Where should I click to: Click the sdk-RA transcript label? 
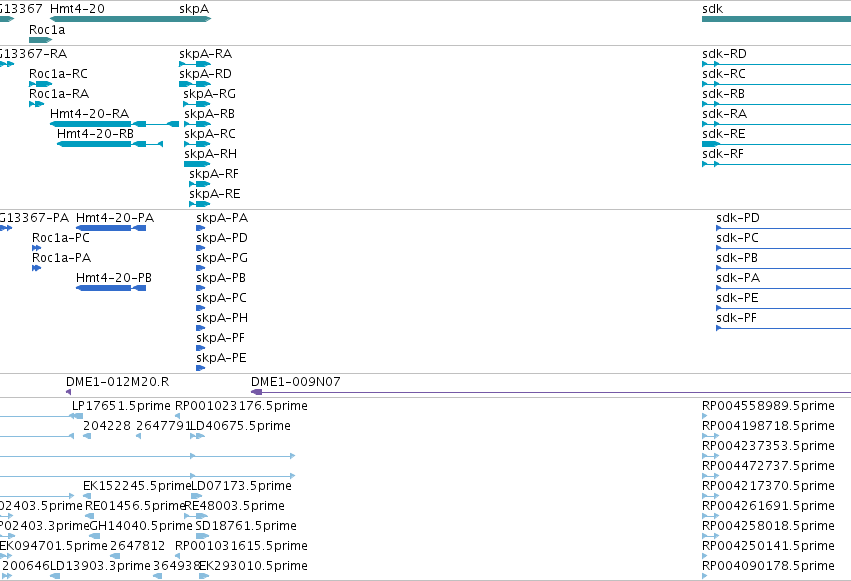tap(724, 114)
